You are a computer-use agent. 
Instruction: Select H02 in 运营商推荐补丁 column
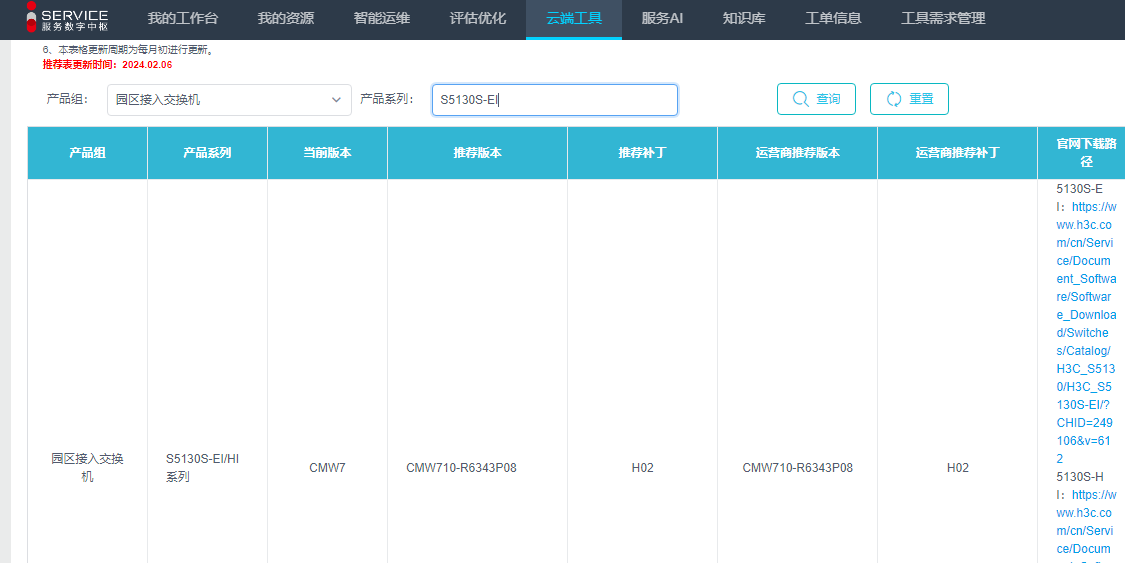(x=957, y=468)
